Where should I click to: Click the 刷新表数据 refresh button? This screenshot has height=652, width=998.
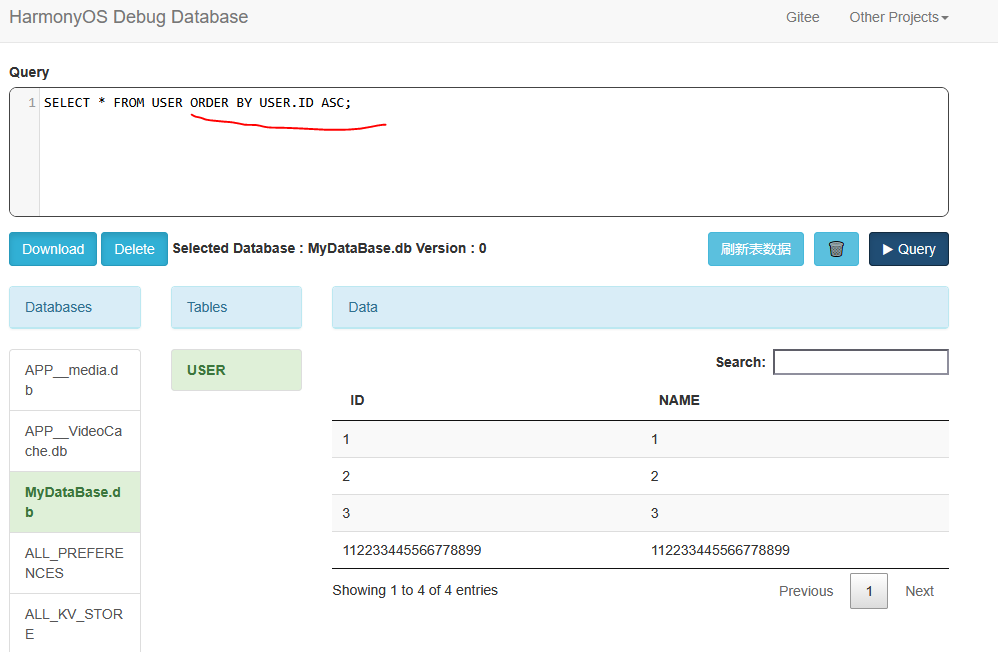756,249
